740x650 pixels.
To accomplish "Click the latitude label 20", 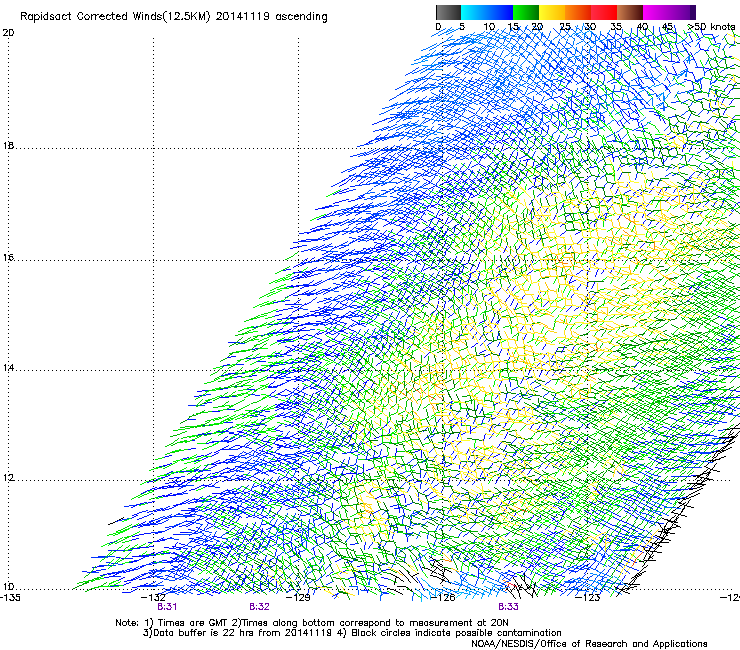I will point(8,33).
